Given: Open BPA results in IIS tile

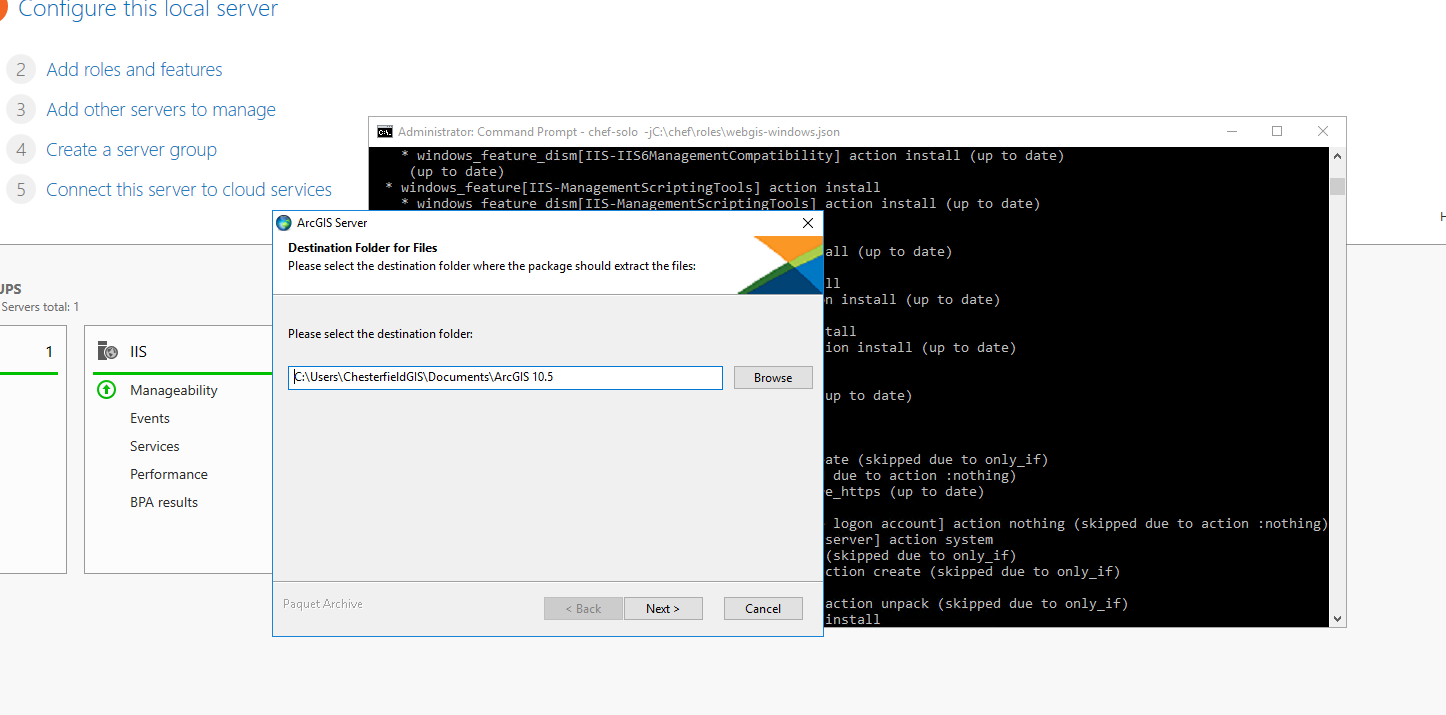Looking at the screenshot, I should coord(164,502).
